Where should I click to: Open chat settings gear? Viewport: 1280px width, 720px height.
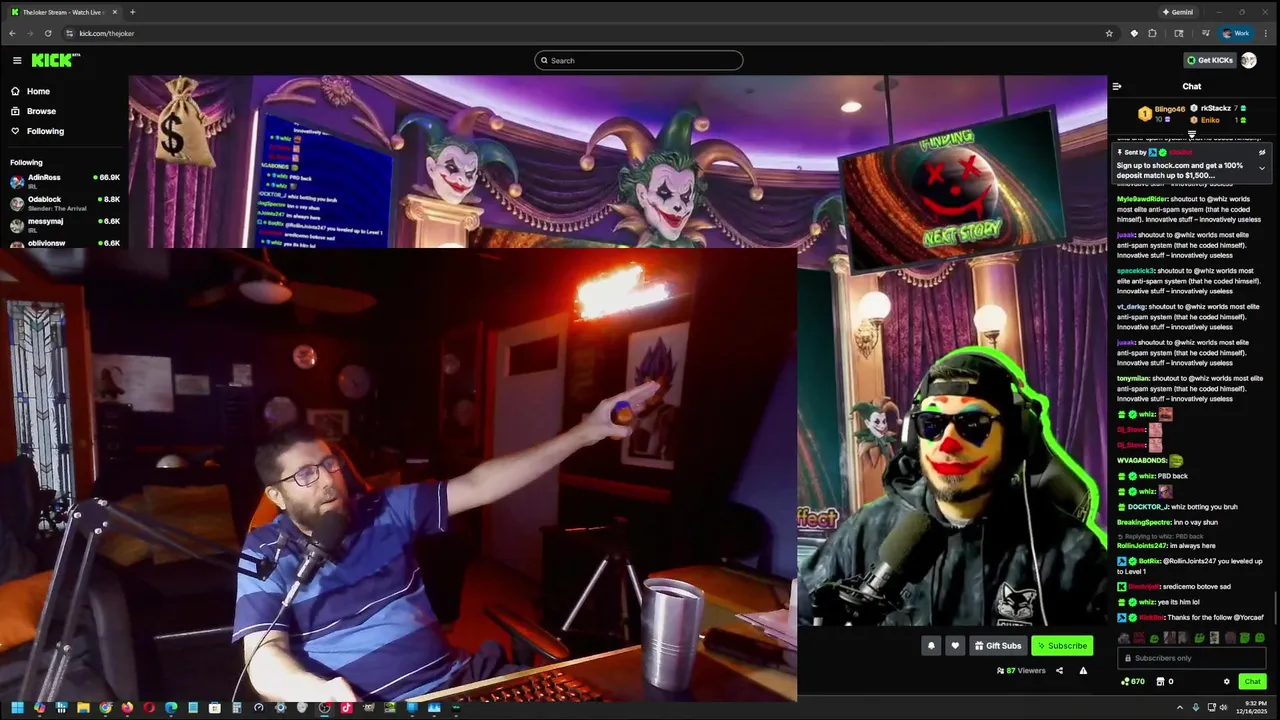click(1227, 682)
